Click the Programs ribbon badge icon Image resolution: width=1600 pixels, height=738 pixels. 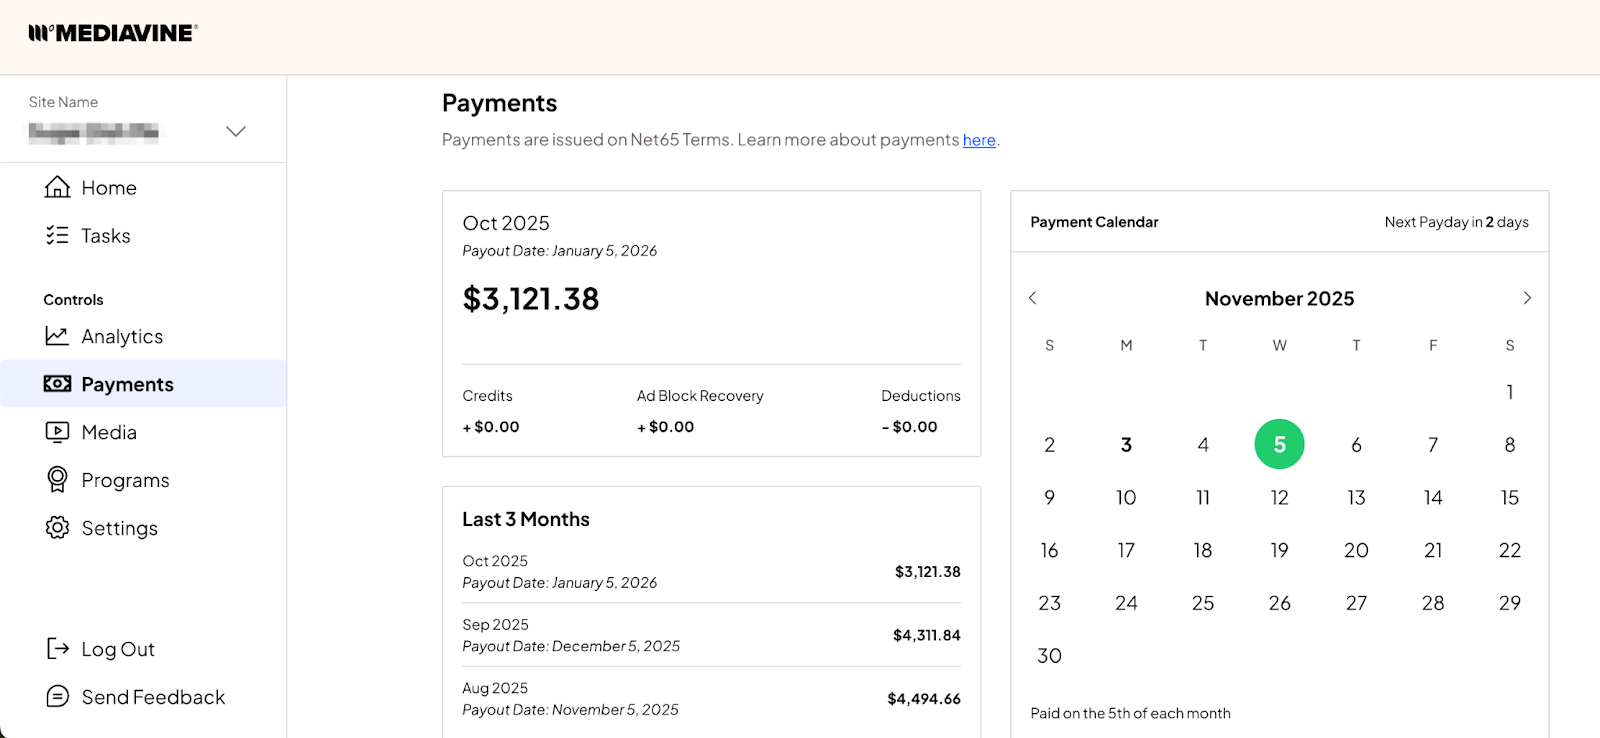(57, 480)
